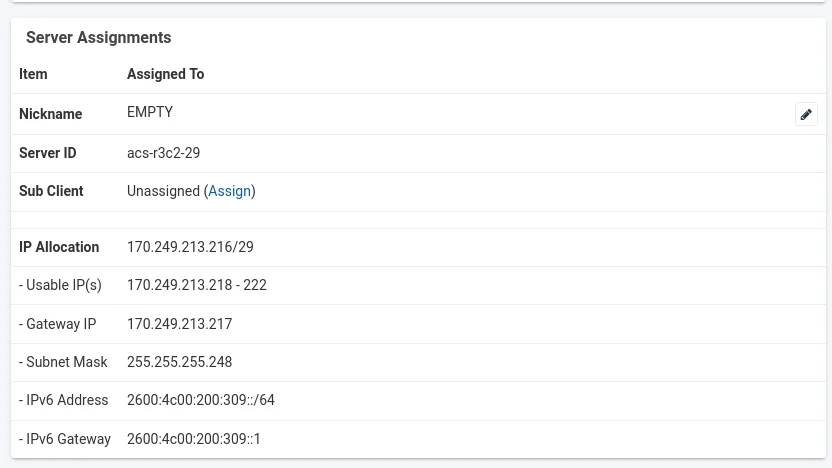Click the usable IP range 170.249.213.218 - 222

197,285
